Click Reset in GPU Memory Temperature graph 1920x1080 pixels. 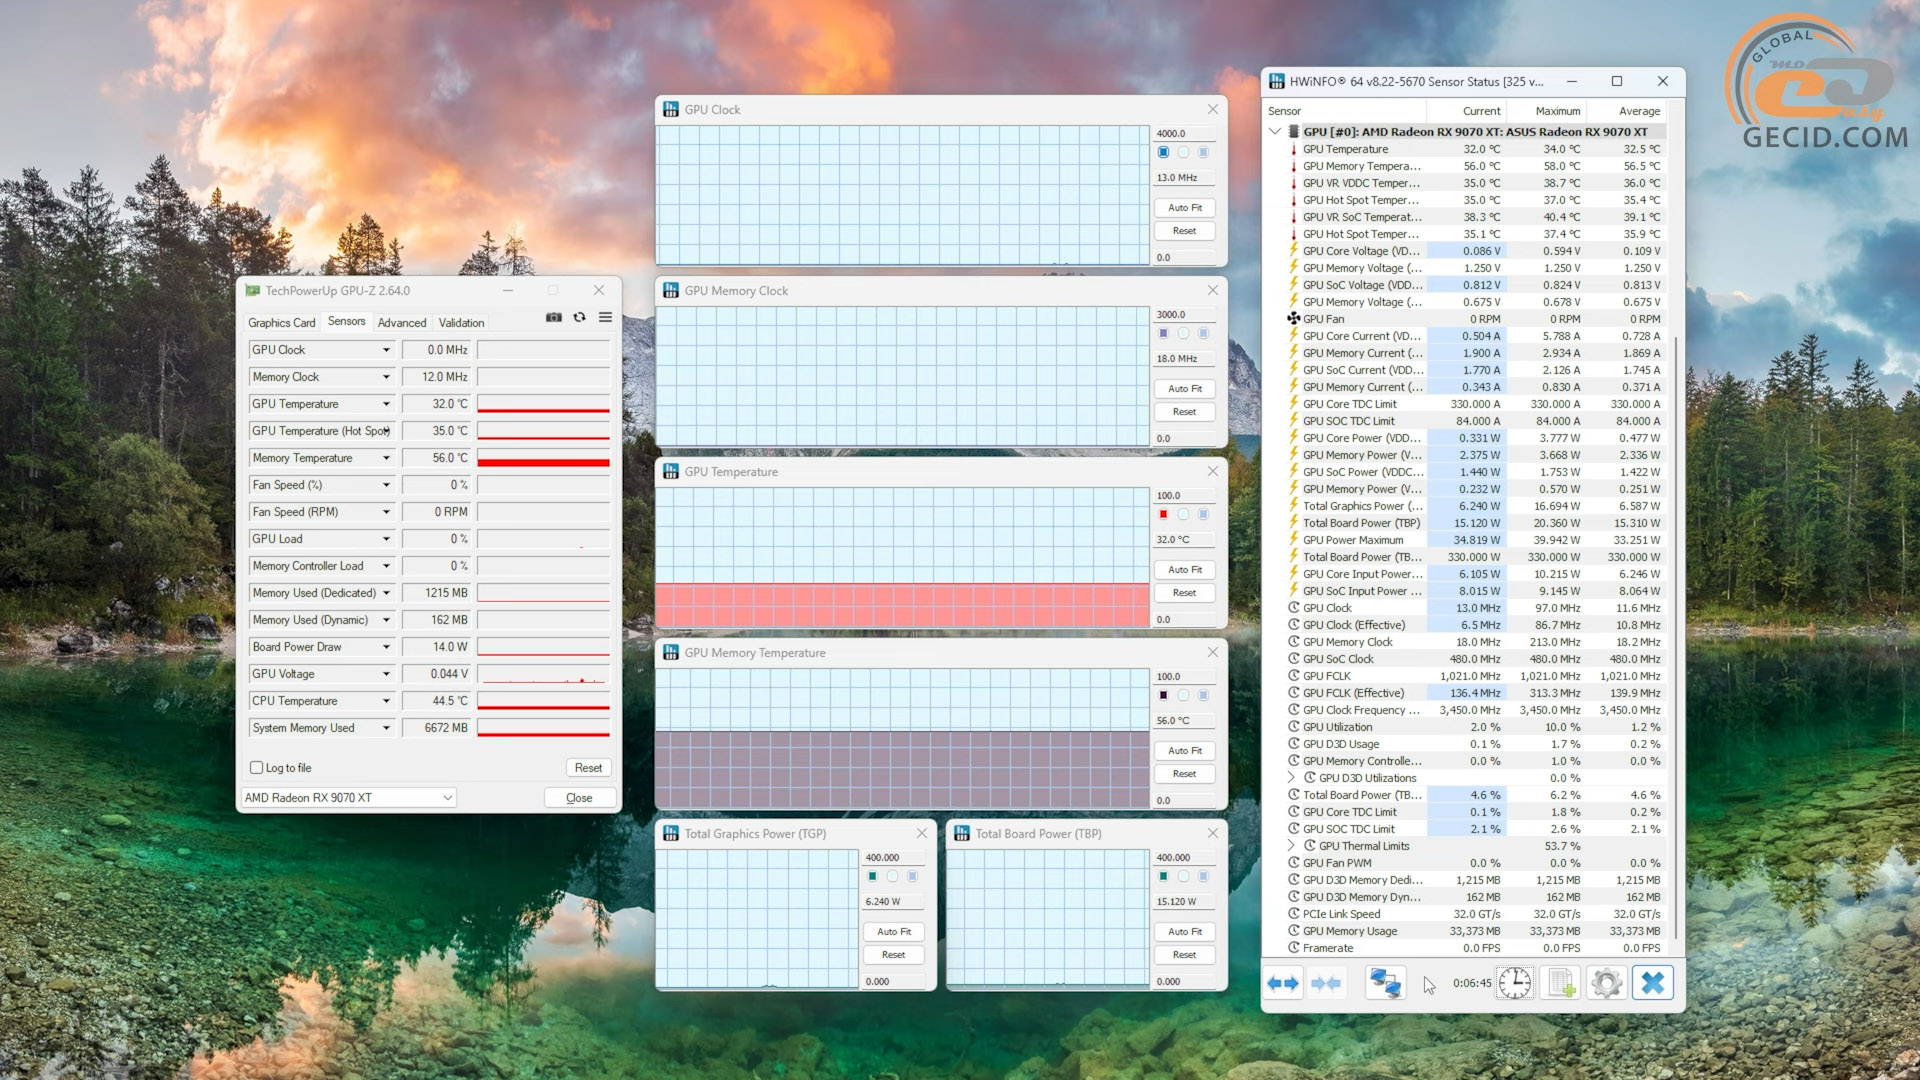[x=1185, y=774]
